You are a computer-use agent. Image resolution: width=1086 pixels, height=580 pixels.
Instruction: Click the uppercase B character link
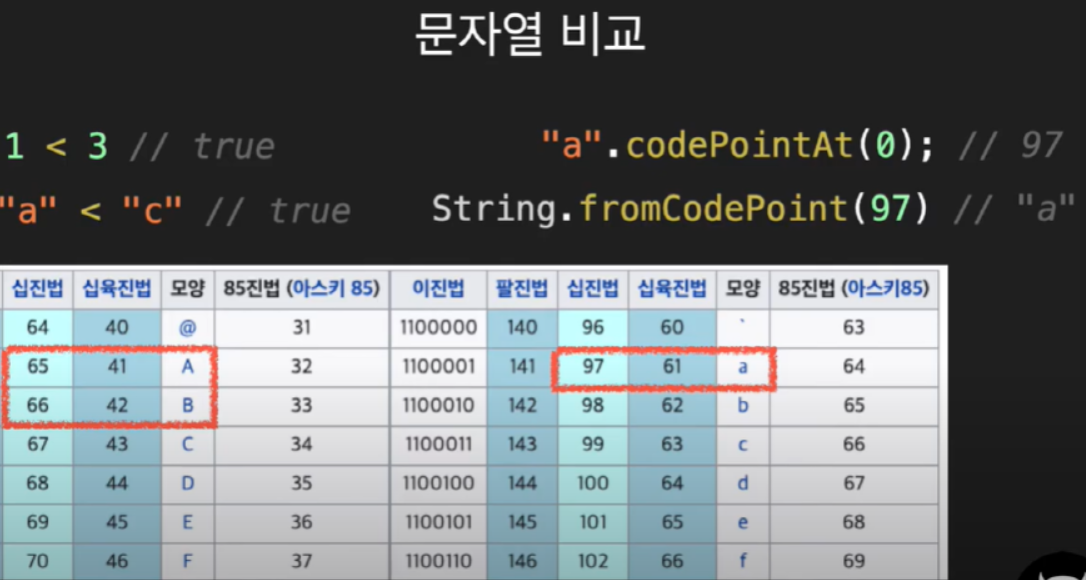point(188,405)
